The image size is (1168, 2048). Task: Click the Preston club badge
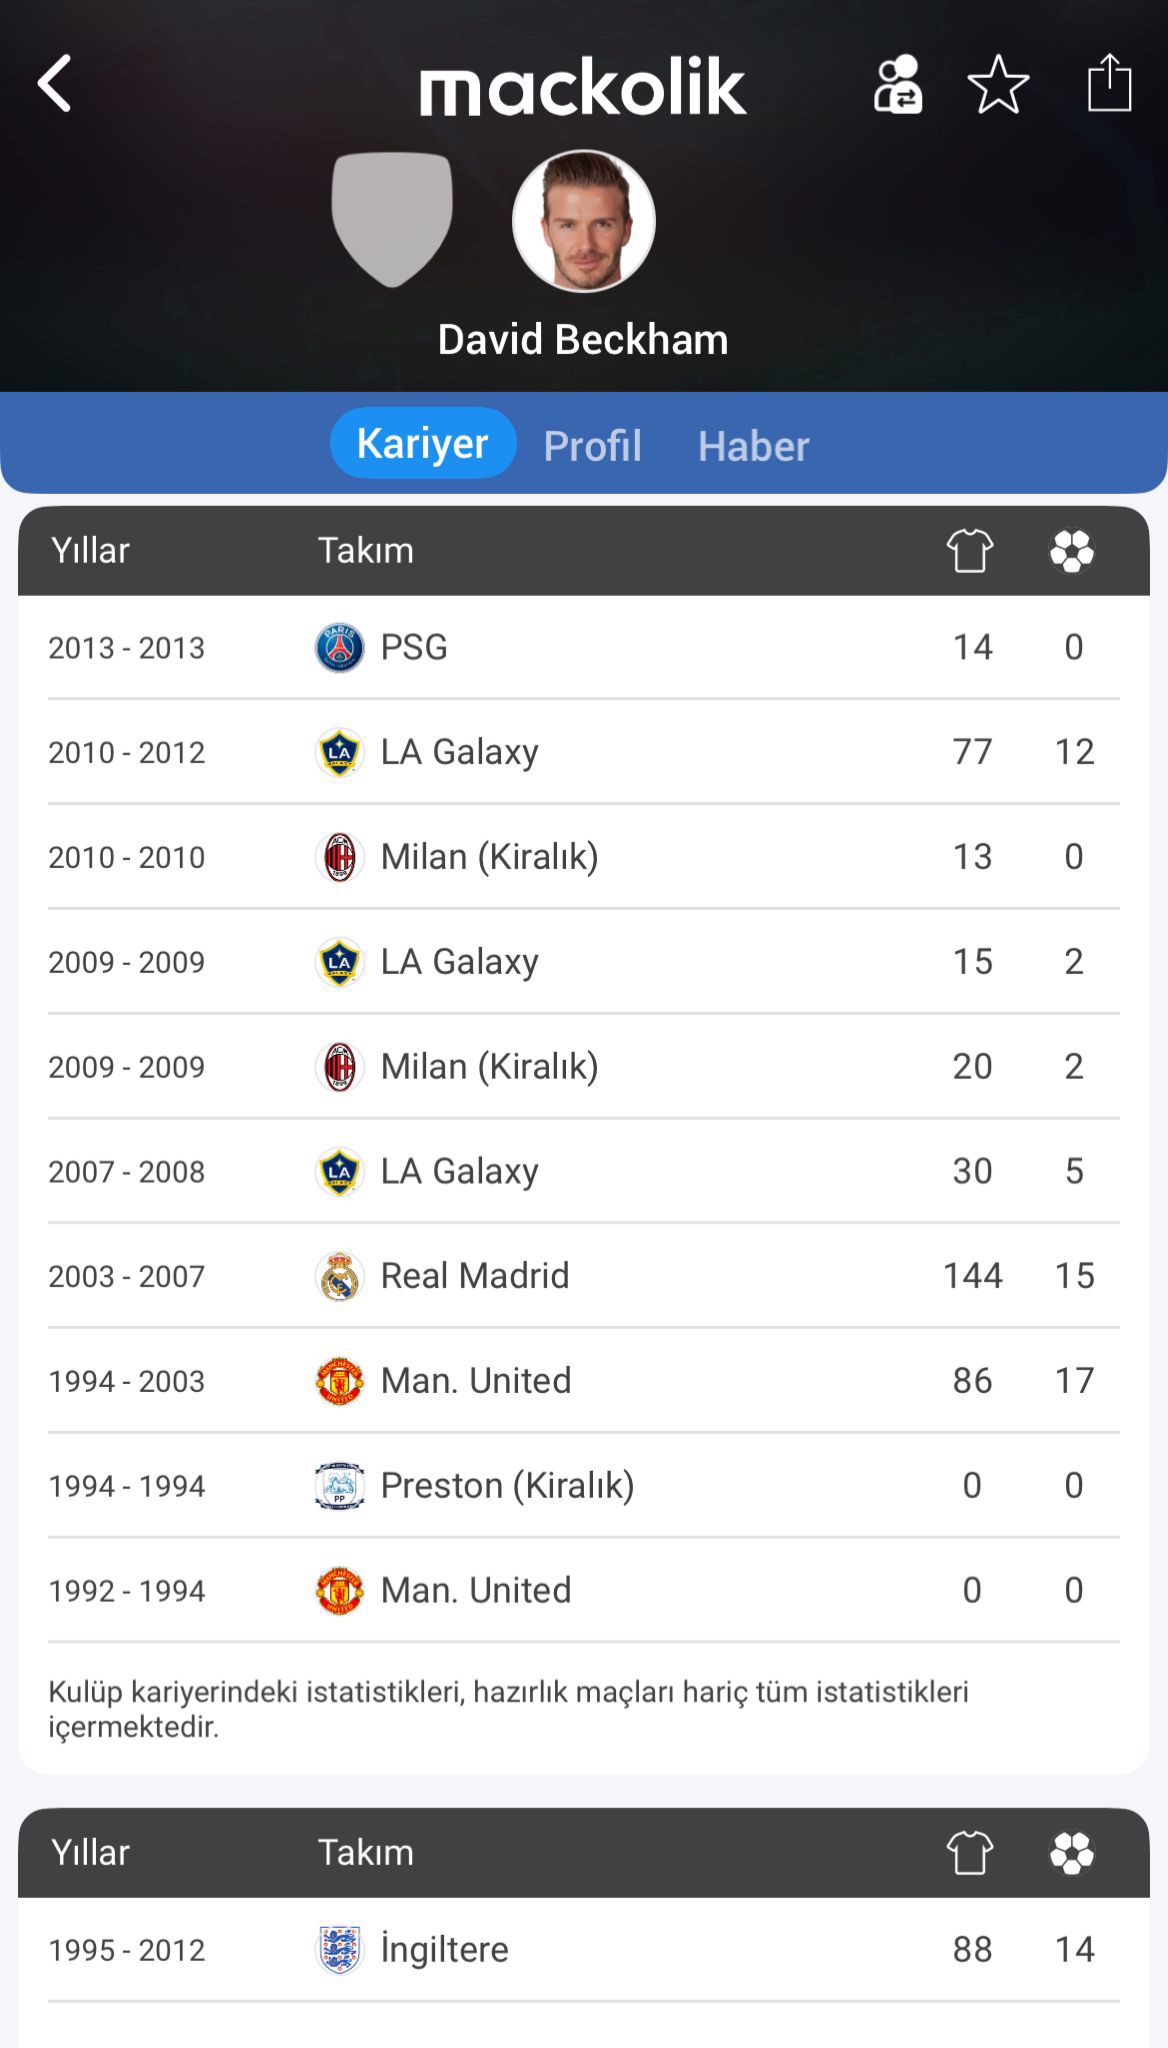pyautogui.click(x=340, y=1486)
